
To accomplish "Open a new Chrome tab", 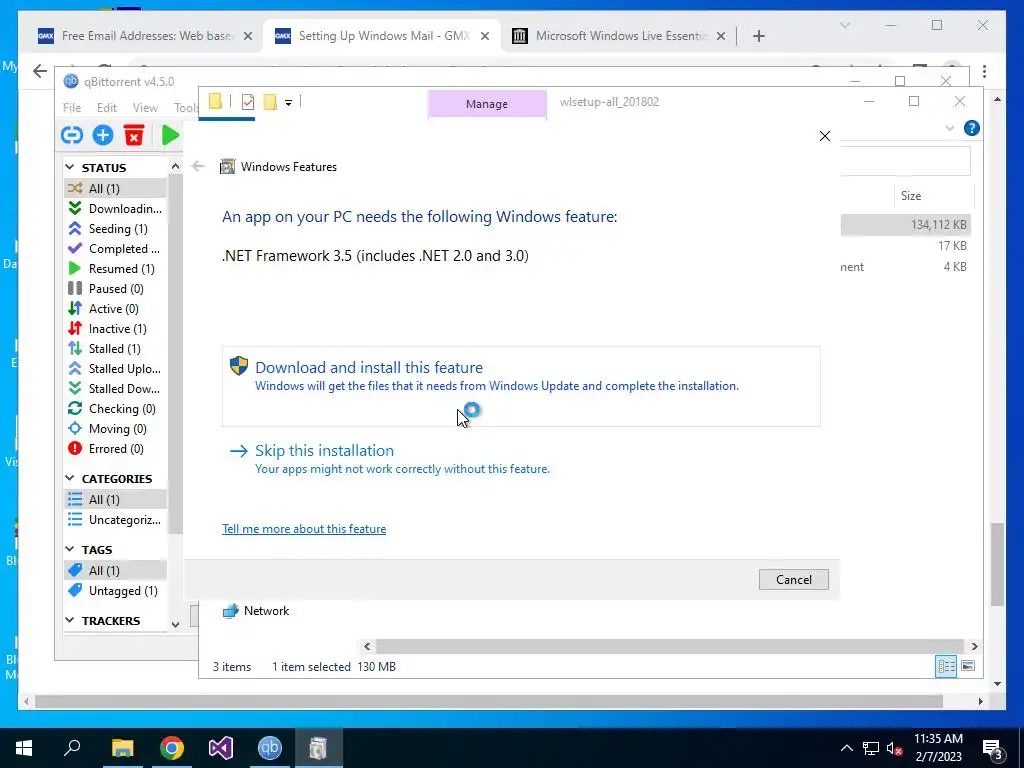I will (x=758, y=36).
